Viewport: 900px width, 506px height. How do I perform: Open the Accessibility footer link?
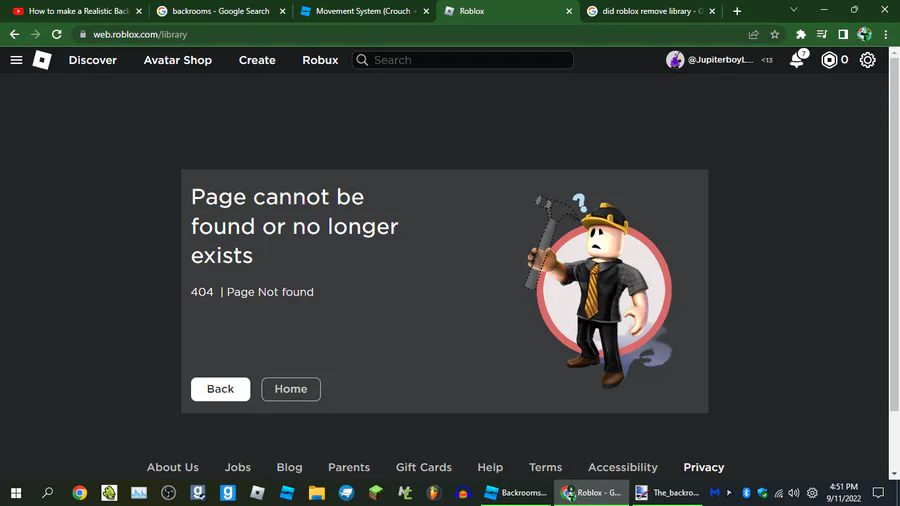click(x=623, y=467)
